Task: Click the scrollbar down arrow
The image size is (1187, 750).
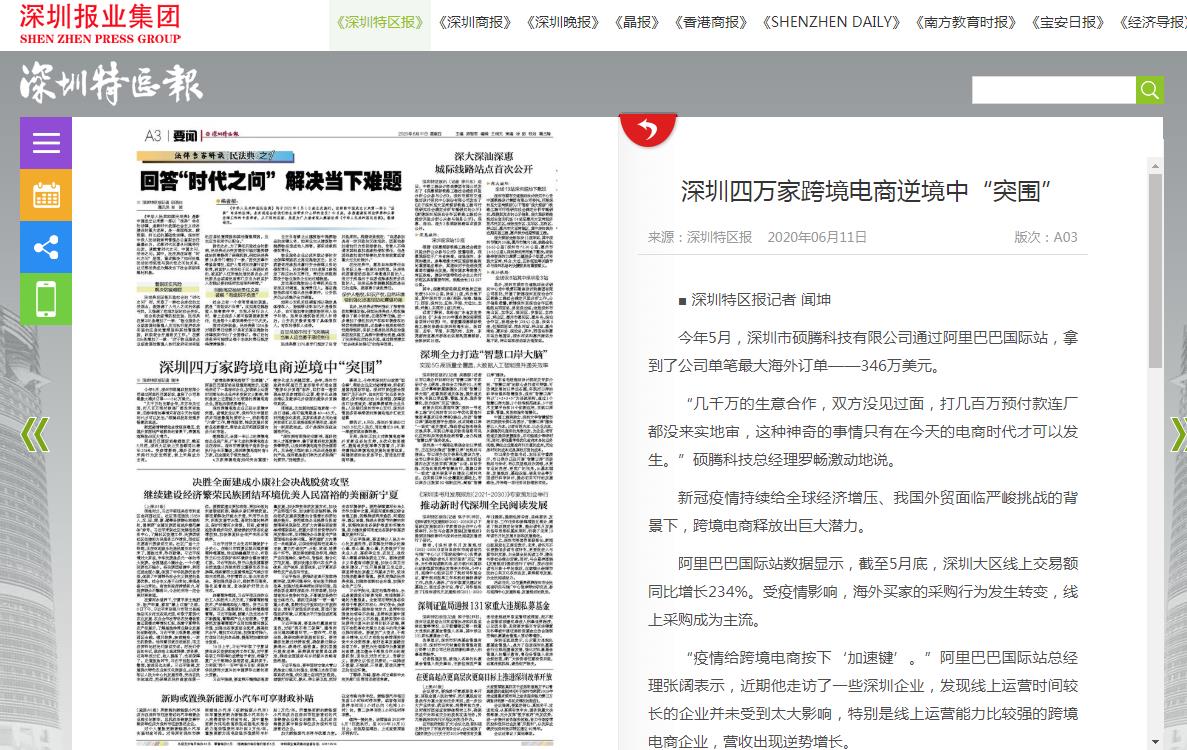Action: coord(1155,742)
